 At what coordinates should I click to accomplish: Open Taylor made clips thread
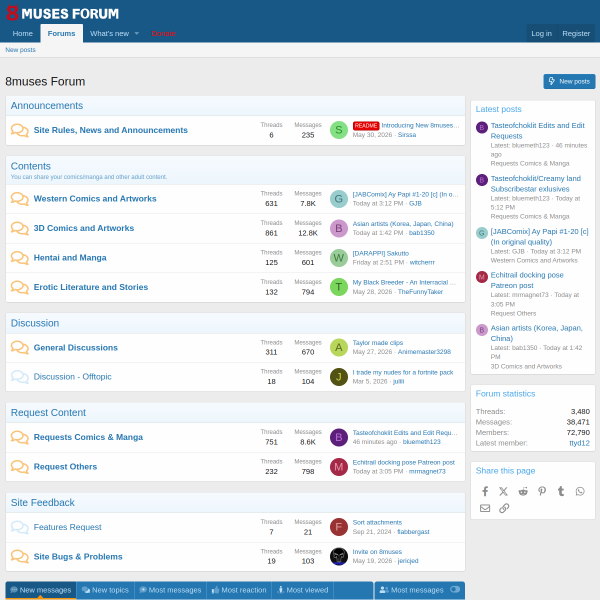[378, 343]
